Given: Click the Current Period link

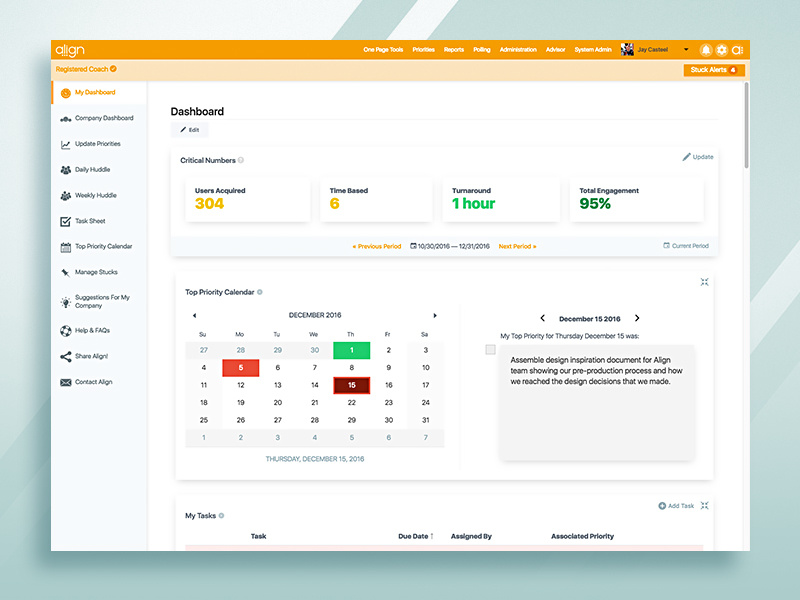Looking at the screenshot, I should 686,246.
